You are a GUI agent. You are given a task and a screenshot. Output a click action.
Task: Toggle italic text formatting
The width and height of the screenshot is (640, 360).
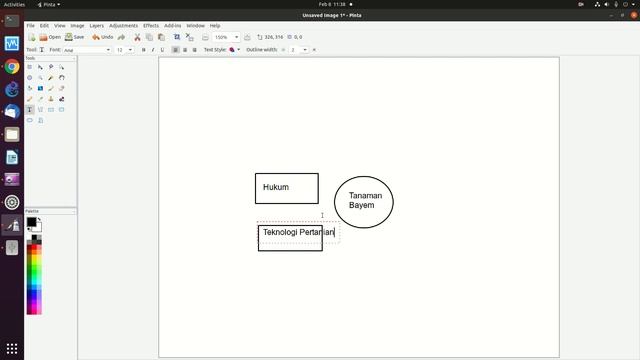click(x=153, y=50)
